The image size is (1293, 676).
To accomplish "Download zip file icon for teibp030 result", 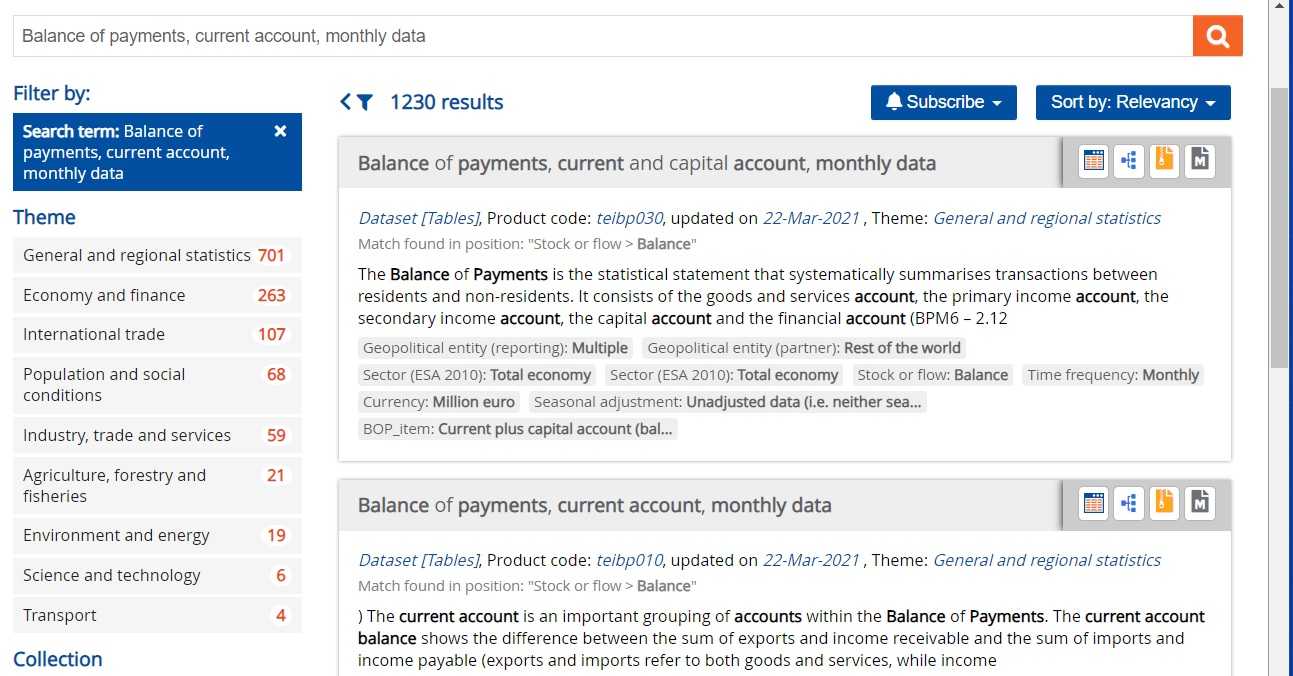I will tap(1164, 161).
